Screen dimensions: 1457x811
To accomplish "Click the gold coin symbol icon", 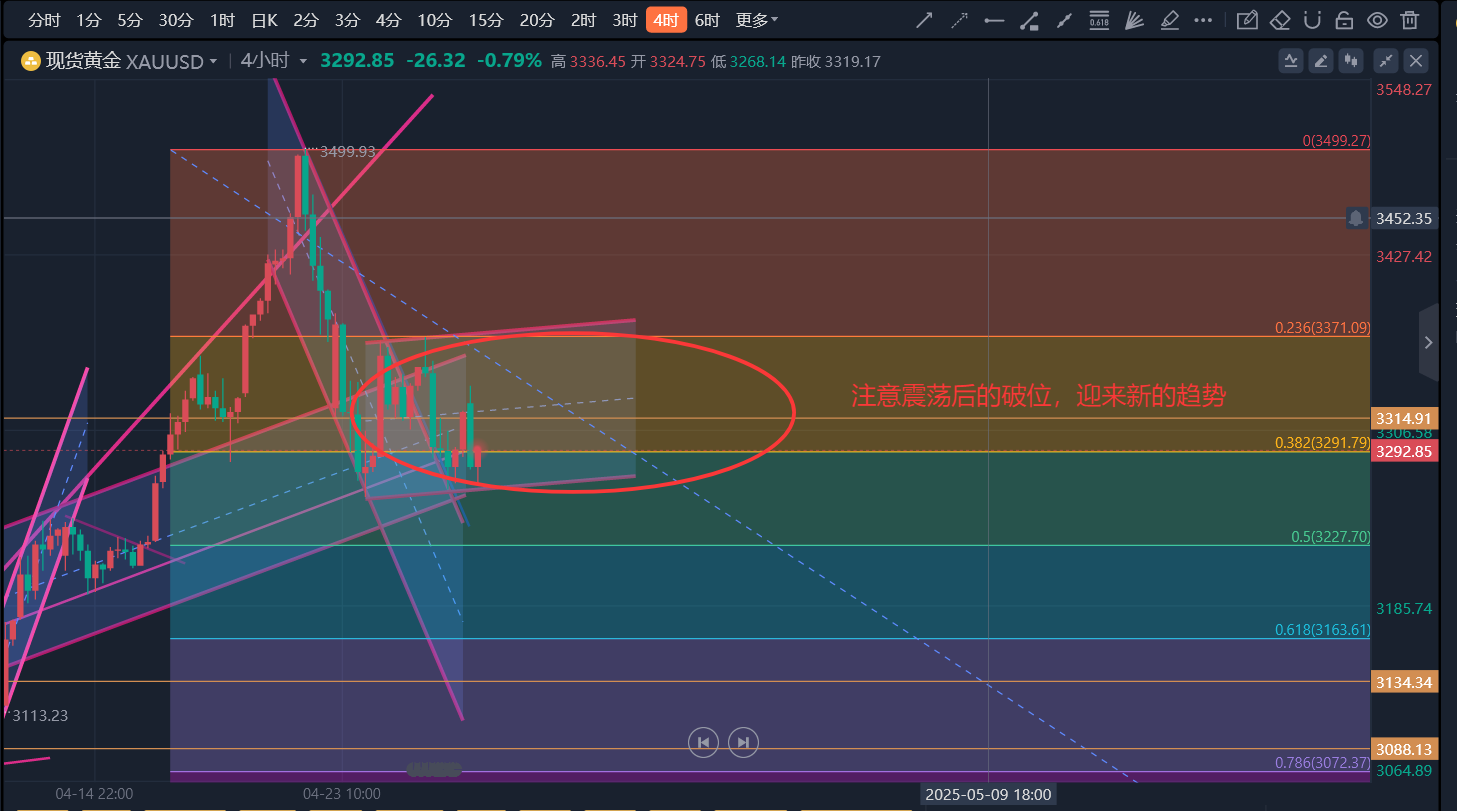I will tap(31, 62).
